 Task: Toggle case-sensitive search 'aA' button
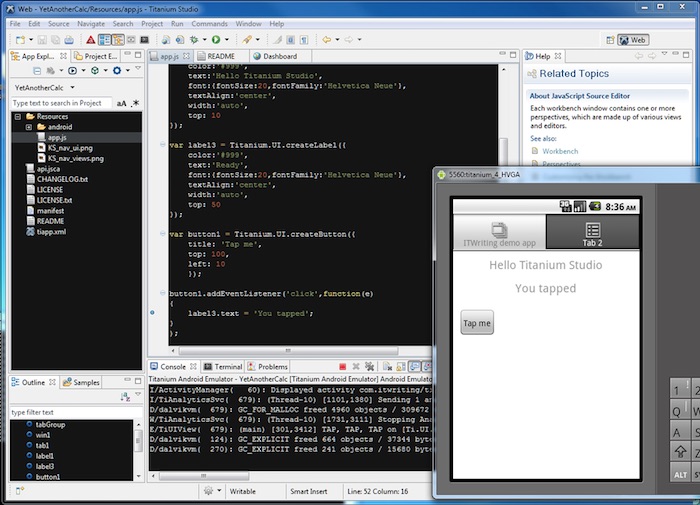(x=121, y=103)
